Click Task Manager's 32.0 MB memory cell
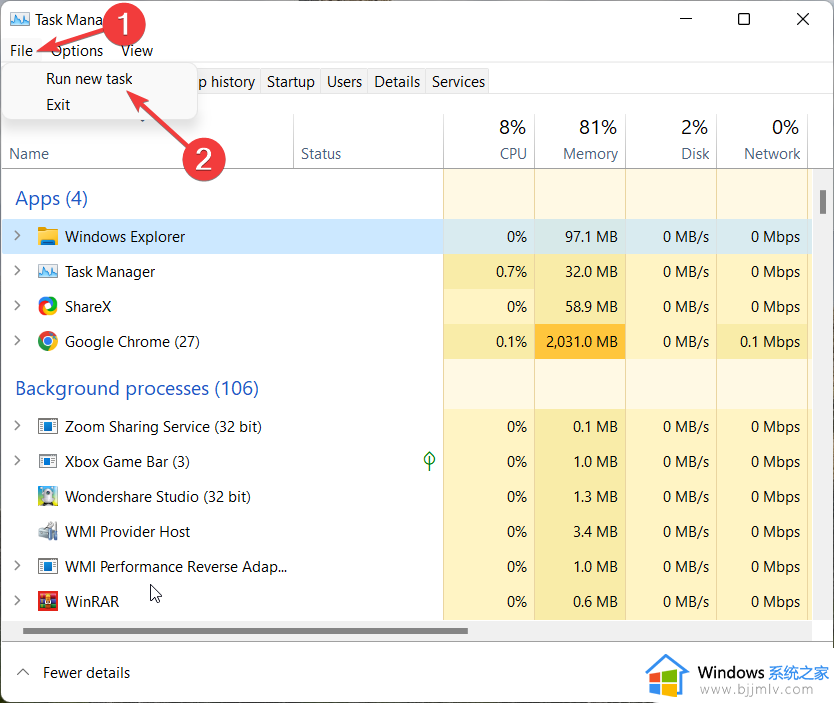 [580, 272]
